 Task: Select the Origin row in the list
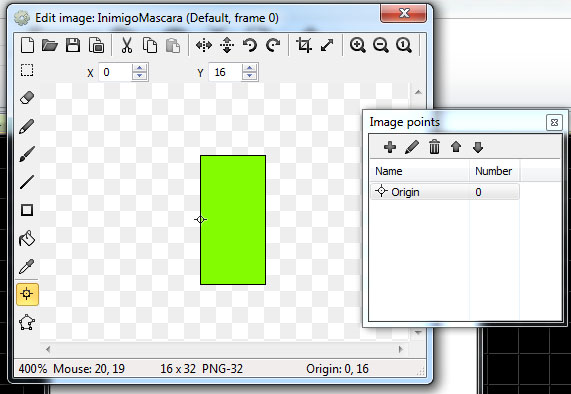pyautogui.click(x=445, y=192)
